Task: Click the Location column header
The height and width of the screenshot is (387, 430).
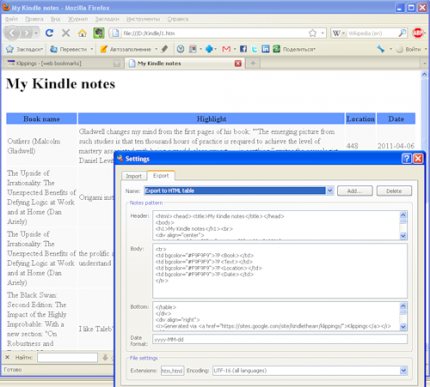Action: pyautogui.click(x=360, y=119)
